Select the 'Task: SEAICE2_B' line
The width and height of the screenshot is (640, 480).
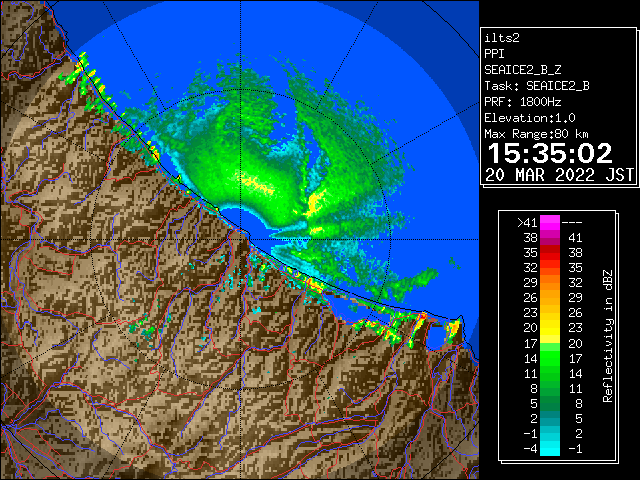(x=537, y=86)
